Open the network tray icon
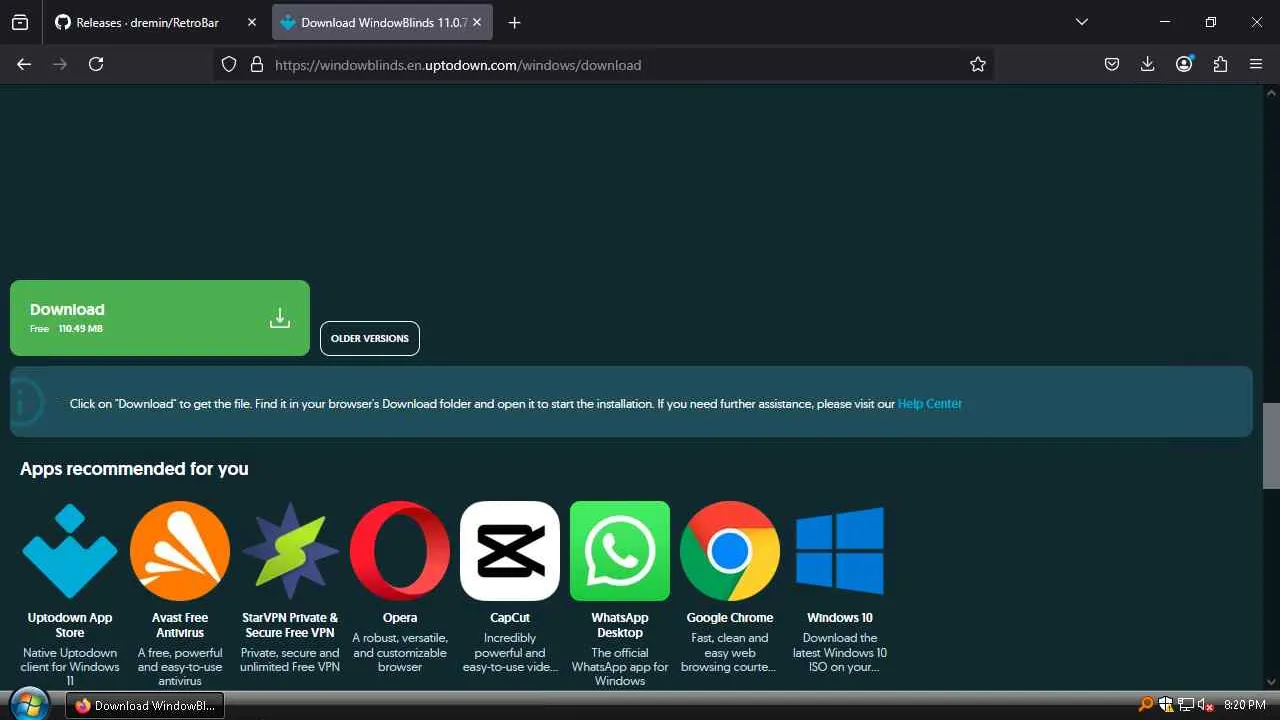Viewport: 1280px width, 720px height. (1186, 705)
